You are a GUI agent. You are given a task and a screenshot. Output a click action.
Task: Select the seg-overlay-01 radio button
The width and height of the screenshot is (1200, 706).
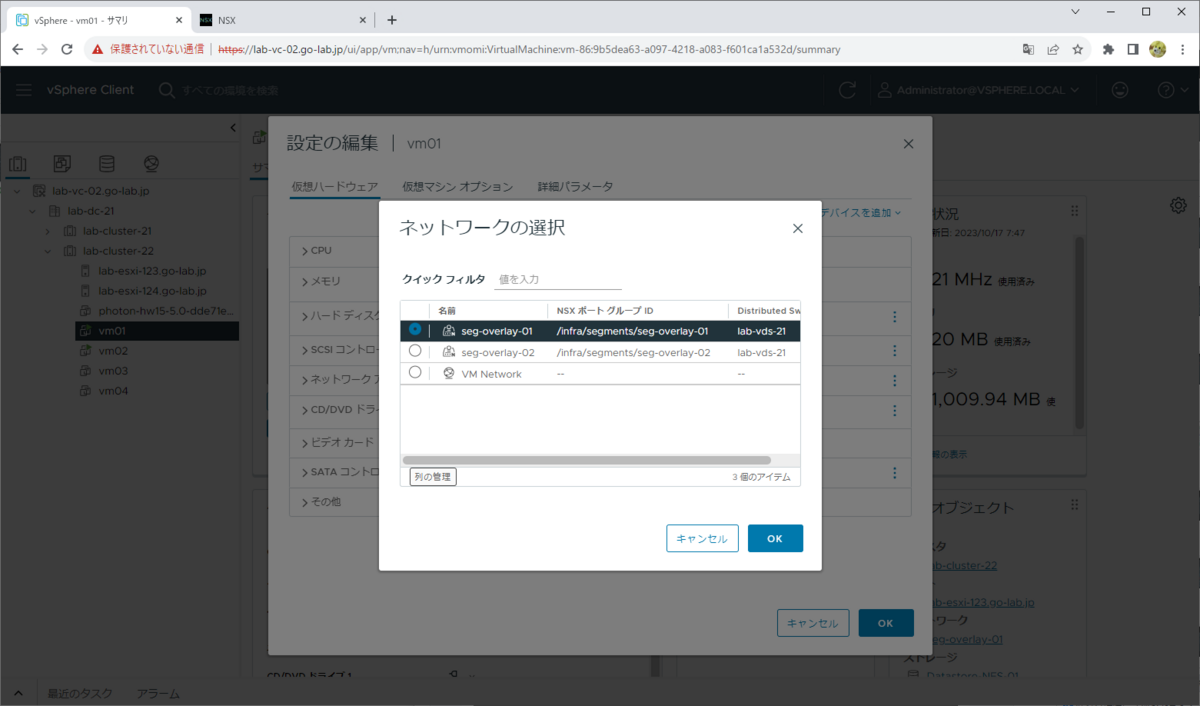[x=415, y=329]
